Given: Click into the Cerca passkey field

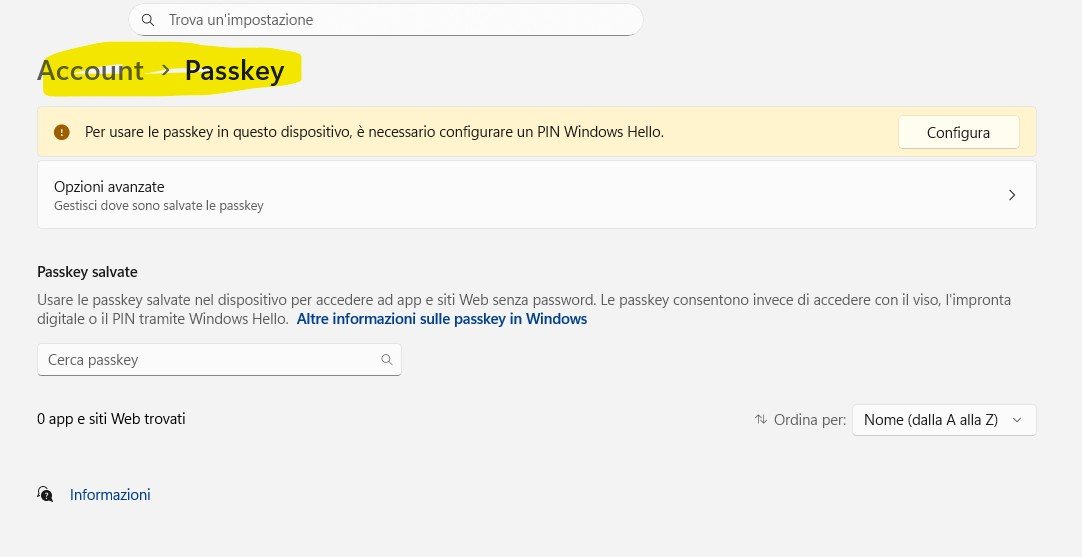Looking at the screenshot, I should [210, 360].
